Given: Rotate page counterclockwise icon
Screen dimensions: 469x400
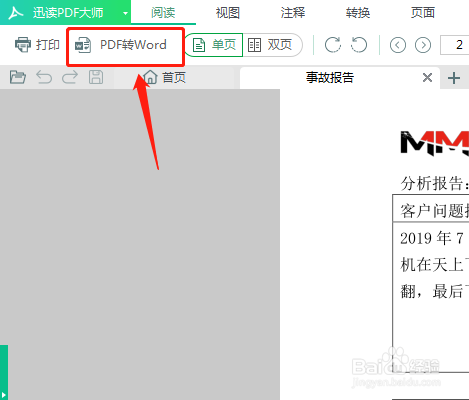Looking at the screenshot, I should 359,45.
